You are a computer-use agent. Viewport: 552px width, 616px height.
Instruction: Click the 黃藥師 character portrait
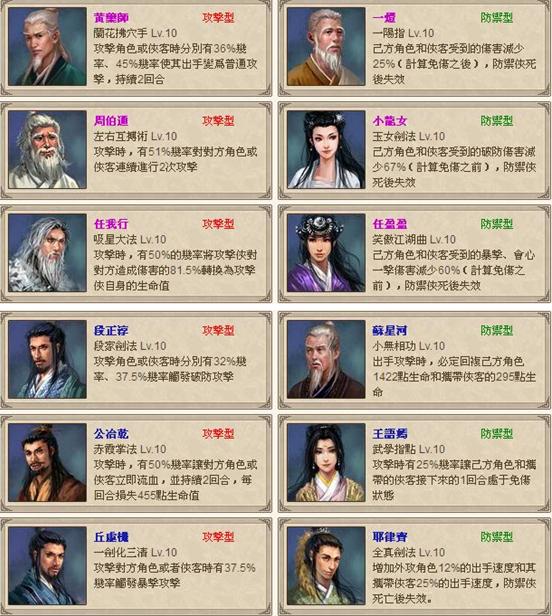click(47, 46)
